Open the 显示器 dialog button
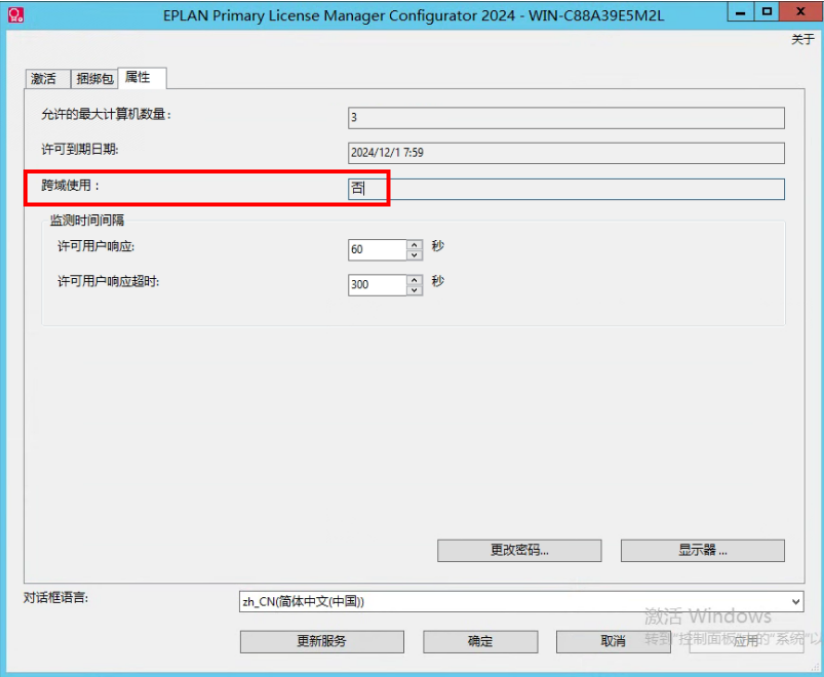824x677 pixels. pyautogui.click(x=702, y=550)
